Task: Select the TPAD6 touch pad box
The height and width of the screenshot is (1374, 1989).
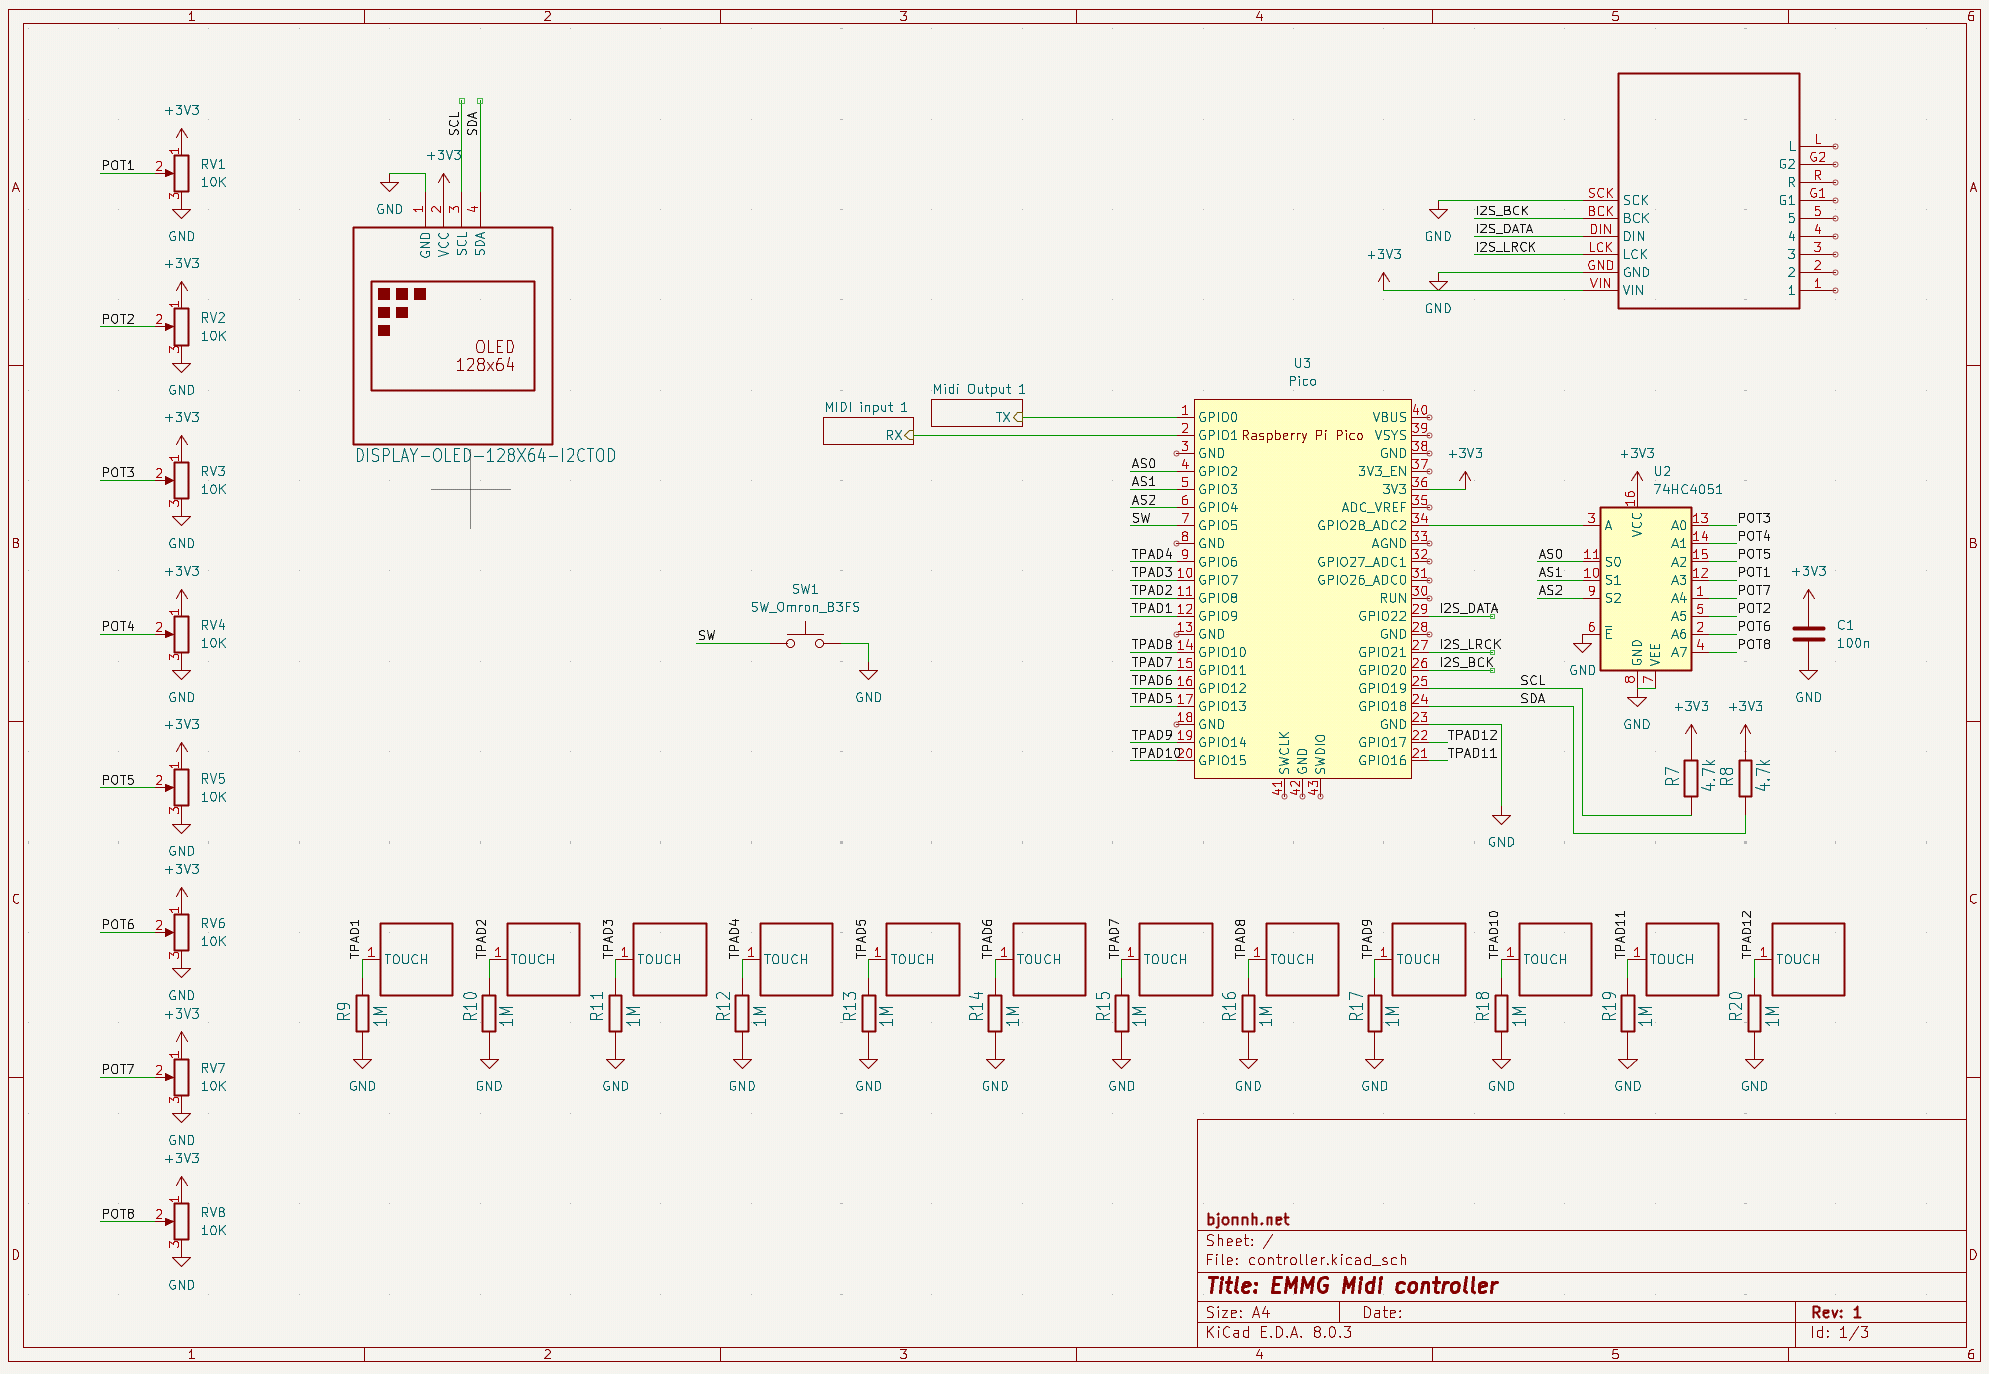Action: pos(1049,959)
